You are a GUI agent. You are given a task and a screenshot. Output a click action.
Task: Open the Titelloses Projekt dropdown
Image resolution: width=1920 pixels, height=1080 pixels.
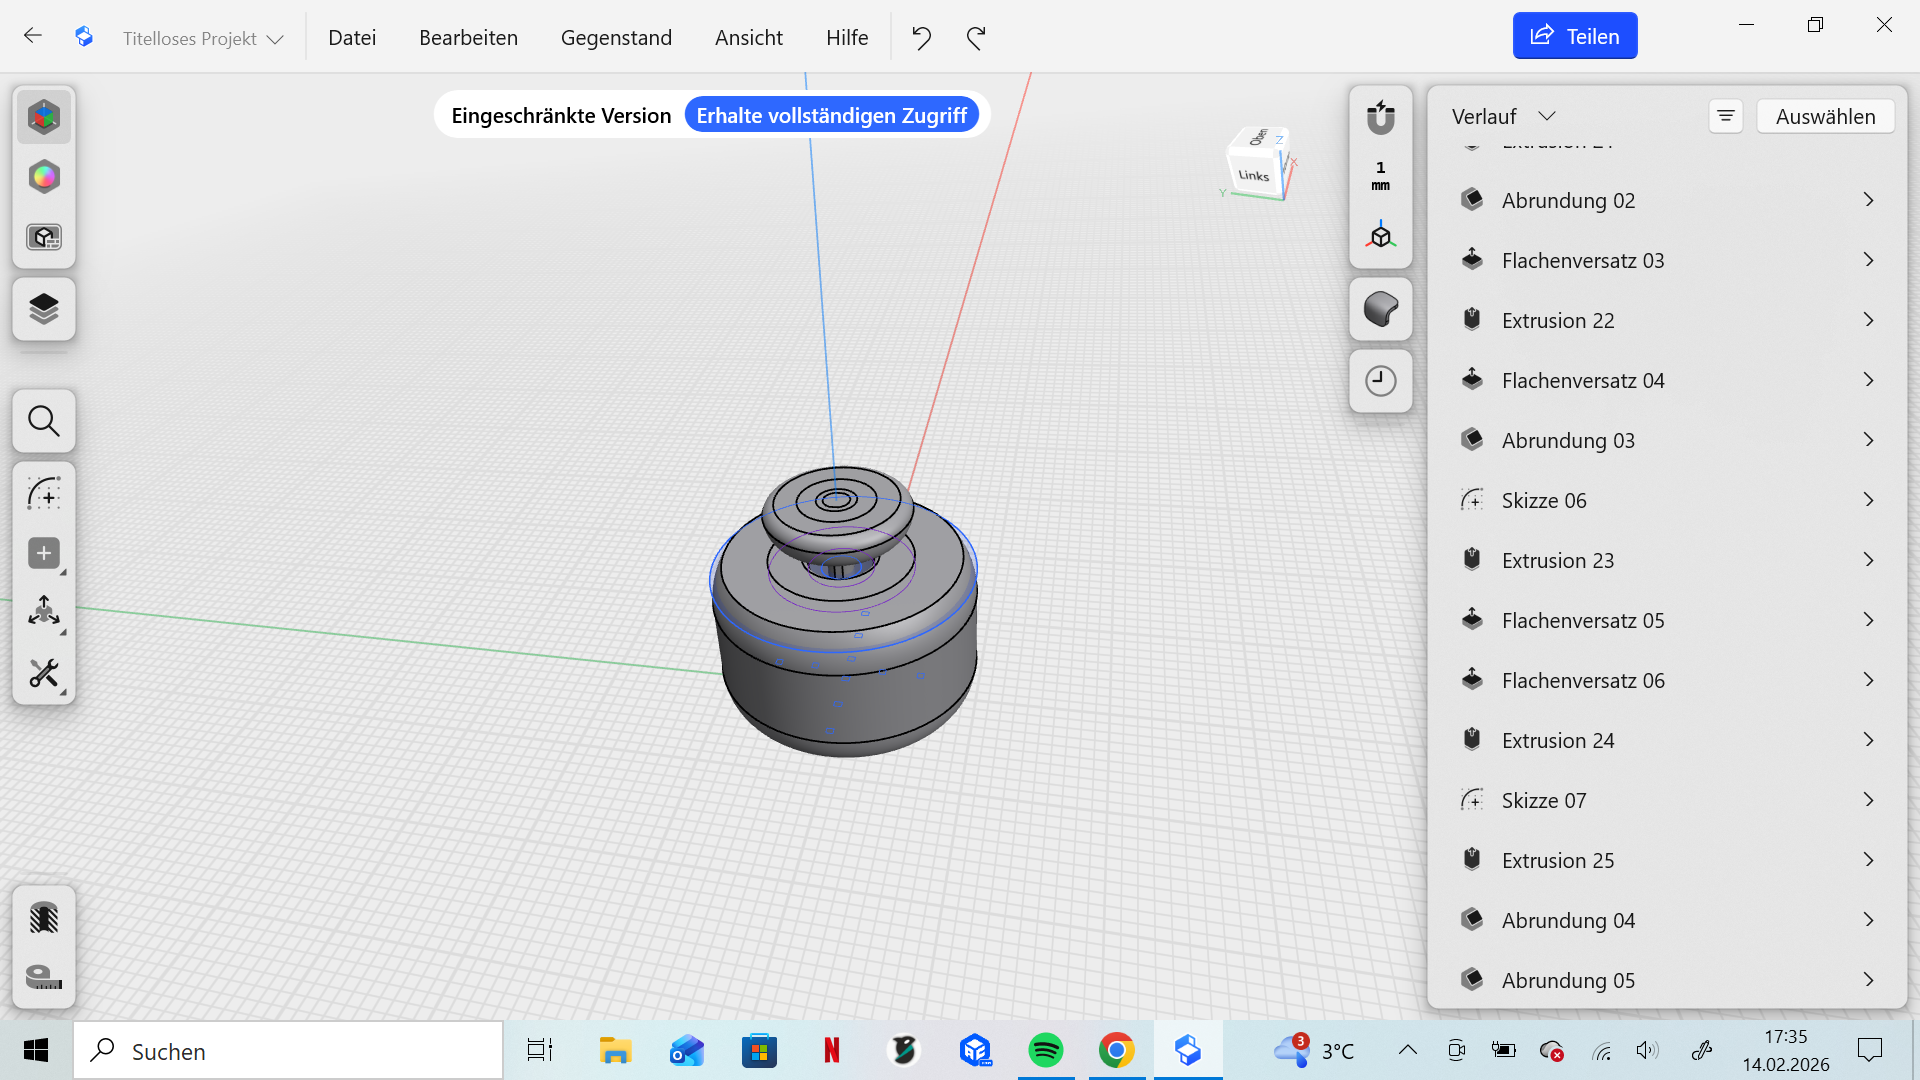click(x=203, y=38)
